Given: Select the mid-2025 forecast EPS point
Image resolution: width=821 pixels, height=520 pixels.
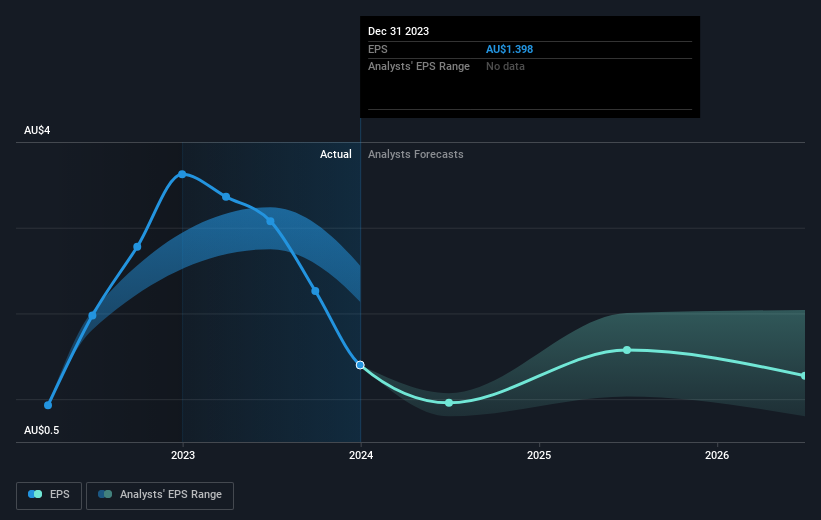Looking at the screenshot, I should pyautogui.click(x=627, y=350).
